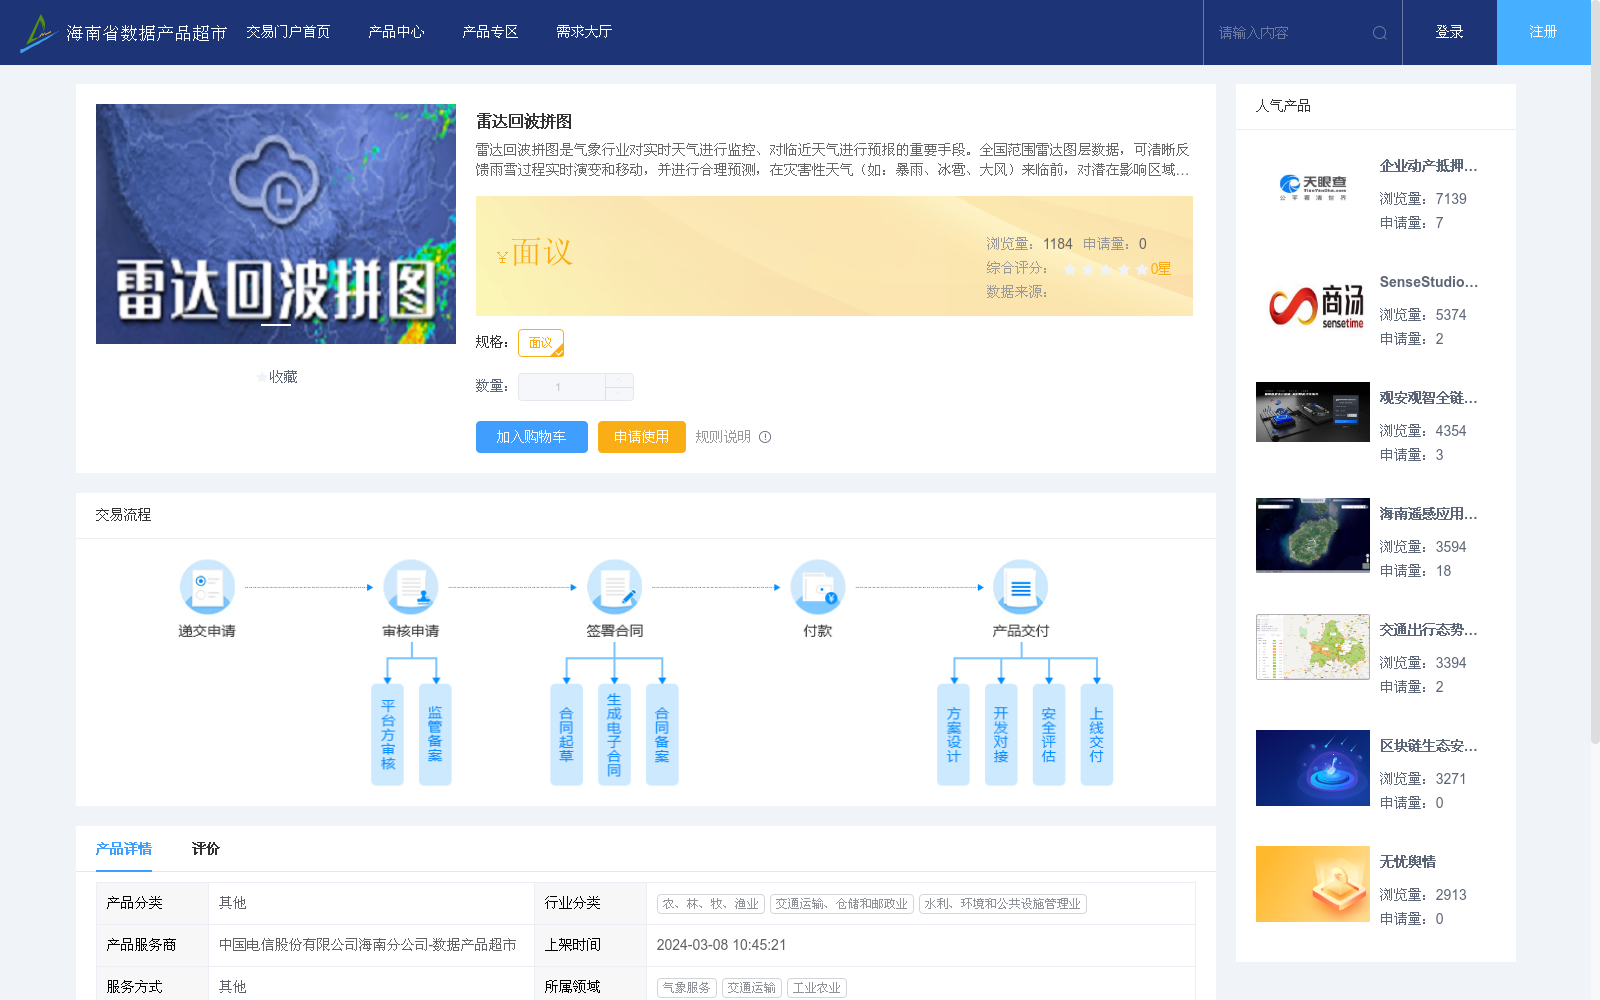Click the 登录 button
The width and height of the screenshot is (1600, 1000).
tap(1450, 32)
